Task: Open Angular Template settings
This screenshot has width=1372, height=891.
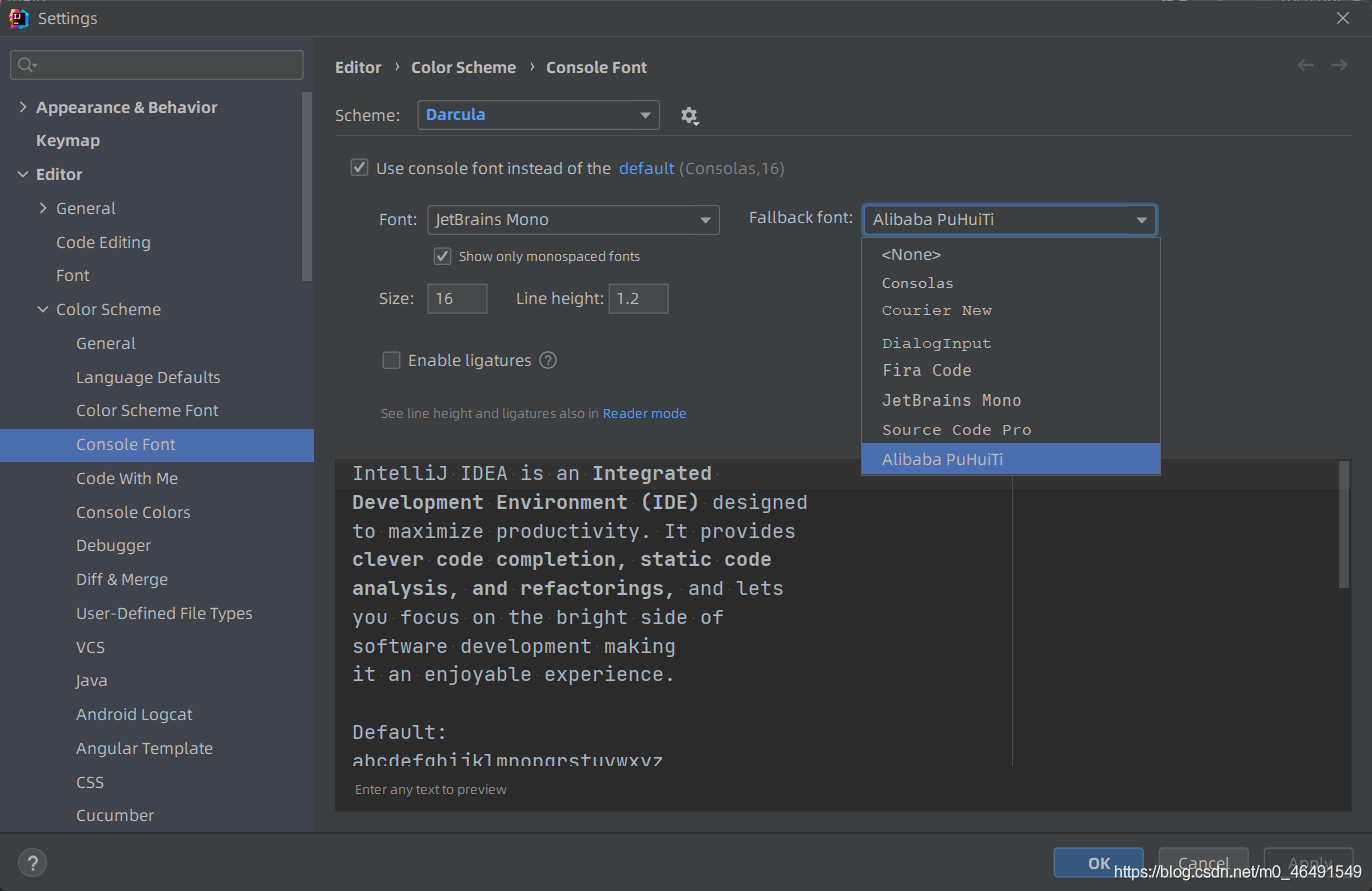Action: coord(144,748)
